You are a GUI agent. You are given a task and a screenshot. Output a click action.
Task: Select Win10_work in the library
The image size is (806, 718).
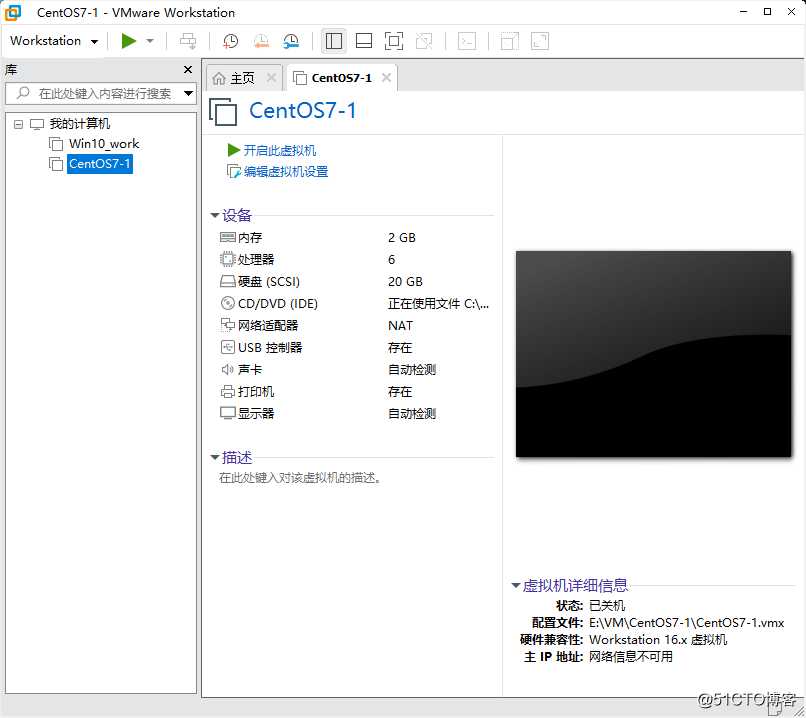[x=104, y=144]
